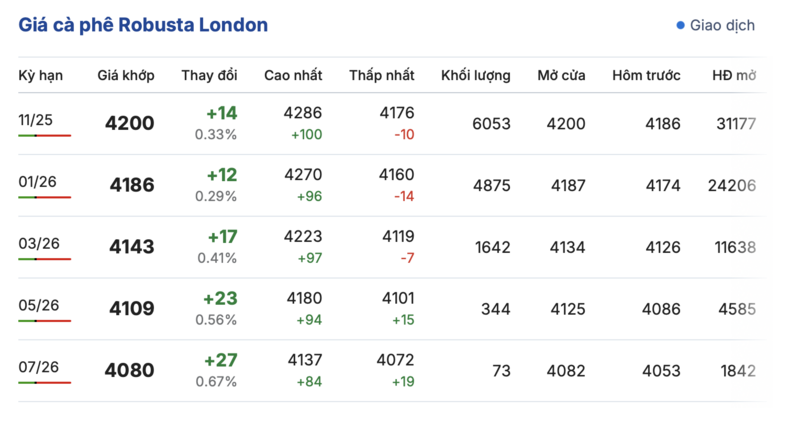Image resolution: width=800 pixels, height=422 pixels.
Task: Sort by the Khối lượng column header
Action: click(x=476, y=76)
